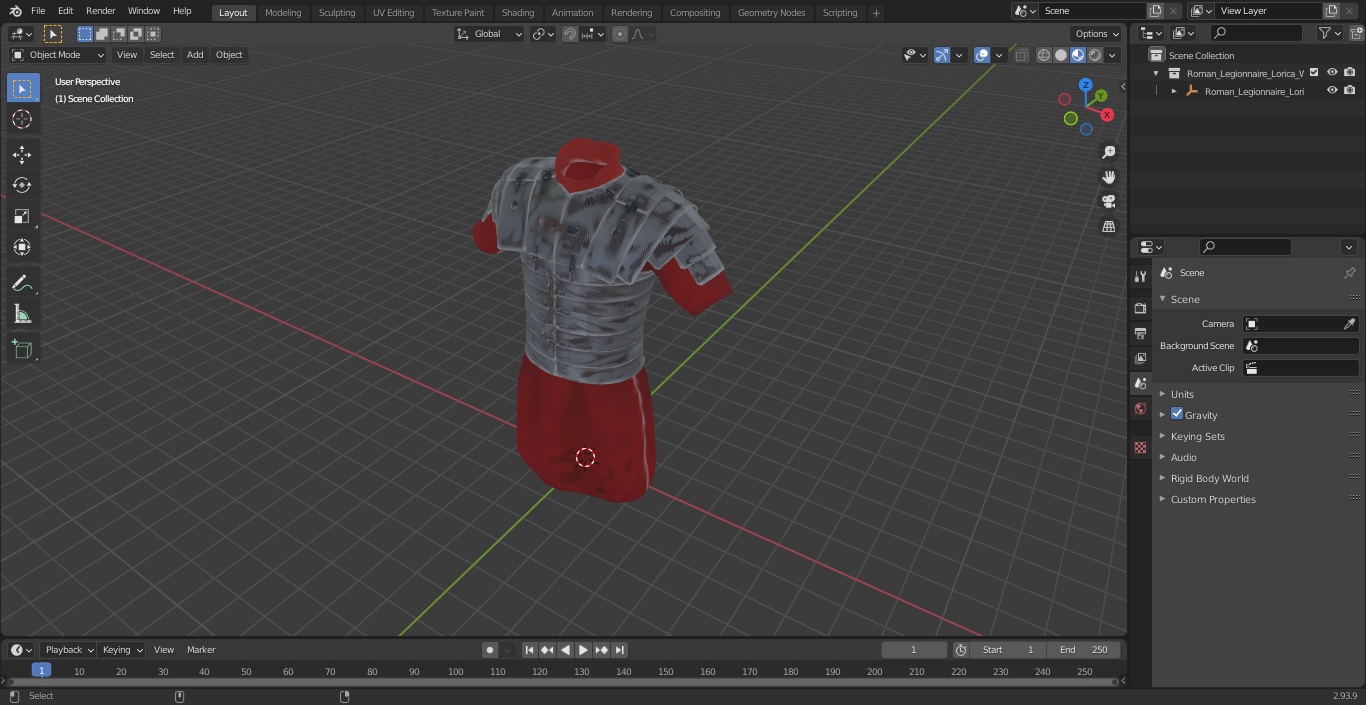1366x705 pixels.
Task: Open the Global transform orientation dropdown
Action: [490, 34]
